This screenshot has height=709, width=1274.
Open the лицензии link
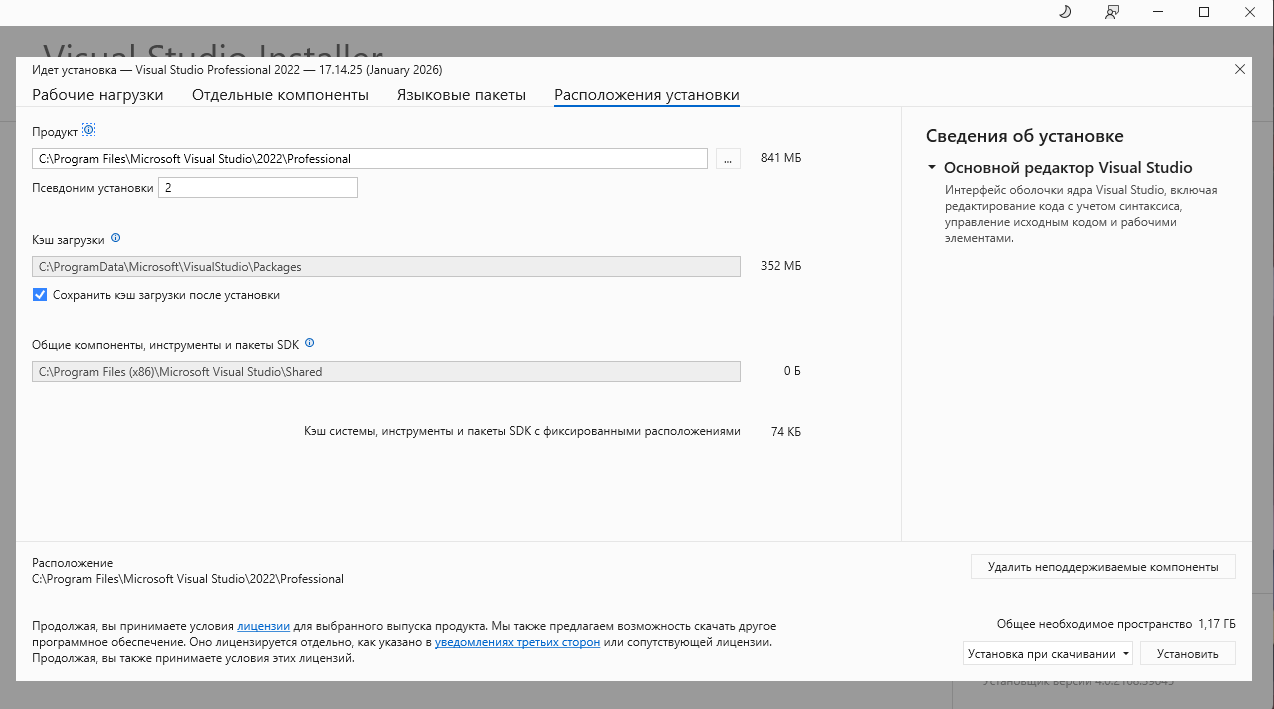(x=263, y=626)
